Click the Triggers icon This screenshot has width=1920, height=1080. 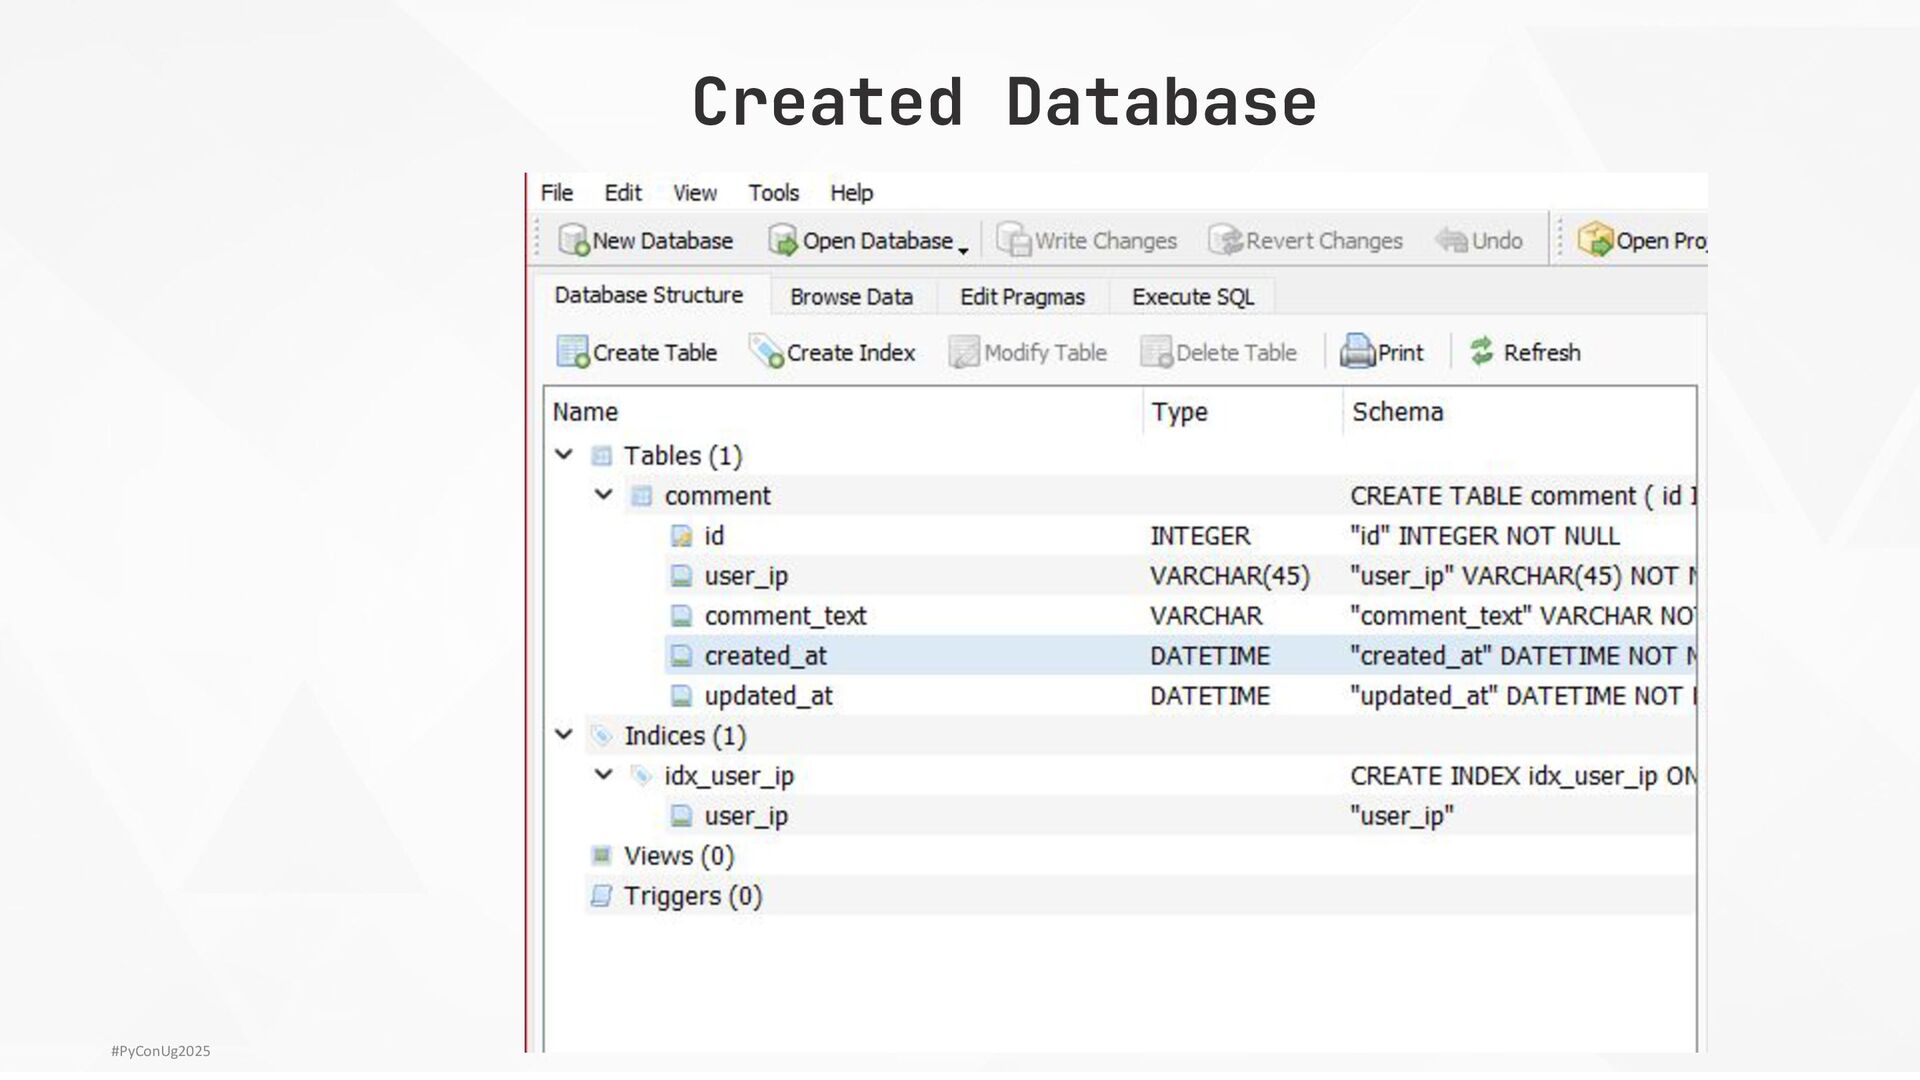[601, 896]
